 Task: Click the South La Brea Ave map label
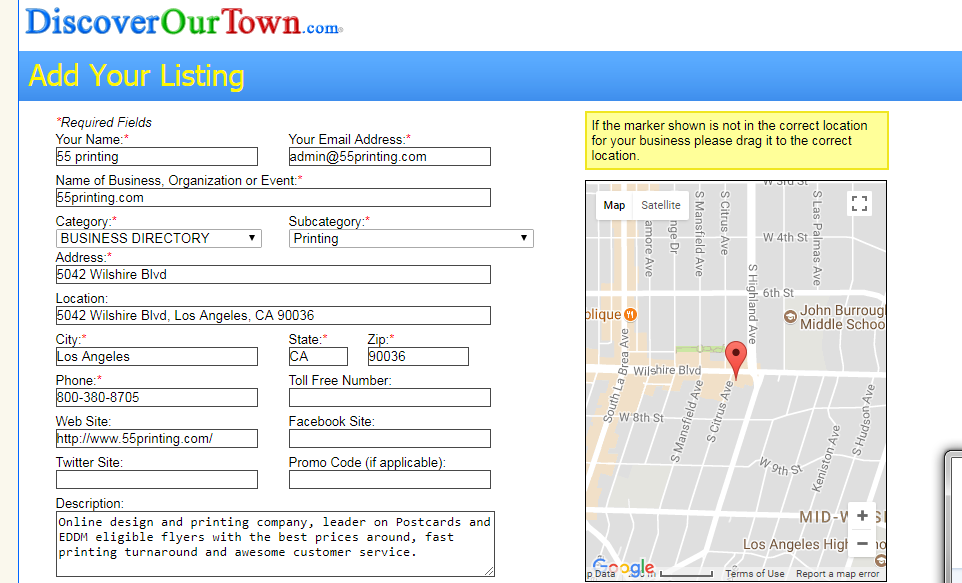pyautogui.click(x=616, y=376)
